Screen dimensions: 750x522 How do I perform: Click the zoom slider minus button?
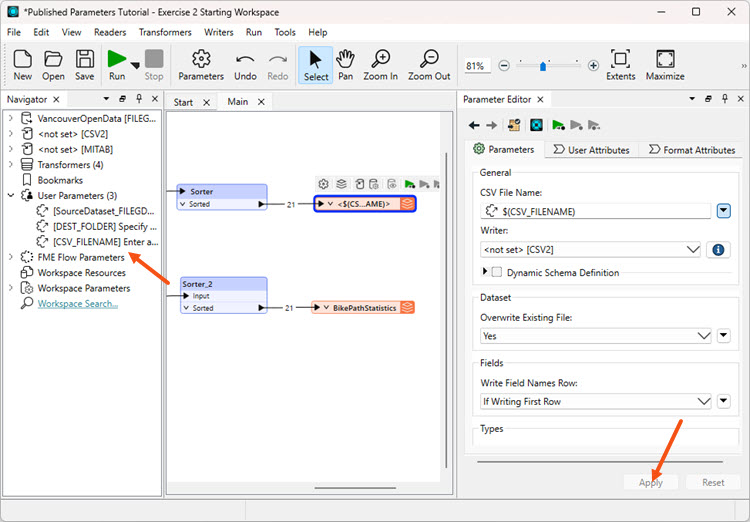click(504, 66)
